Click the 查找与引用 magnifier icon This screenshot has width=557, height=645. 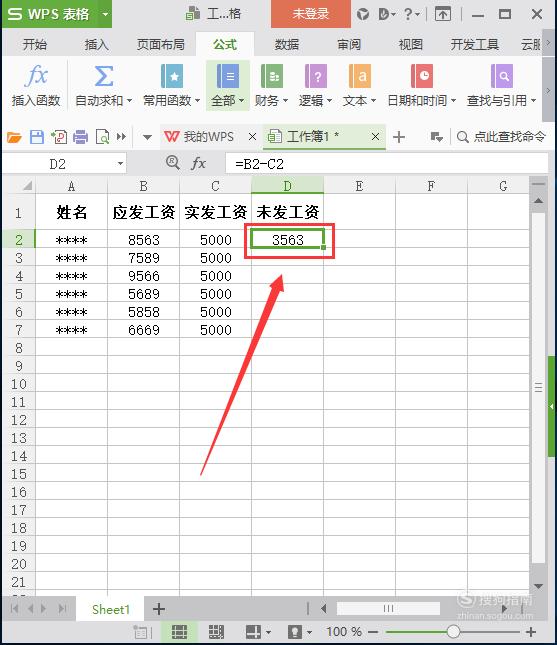(501, 76)
